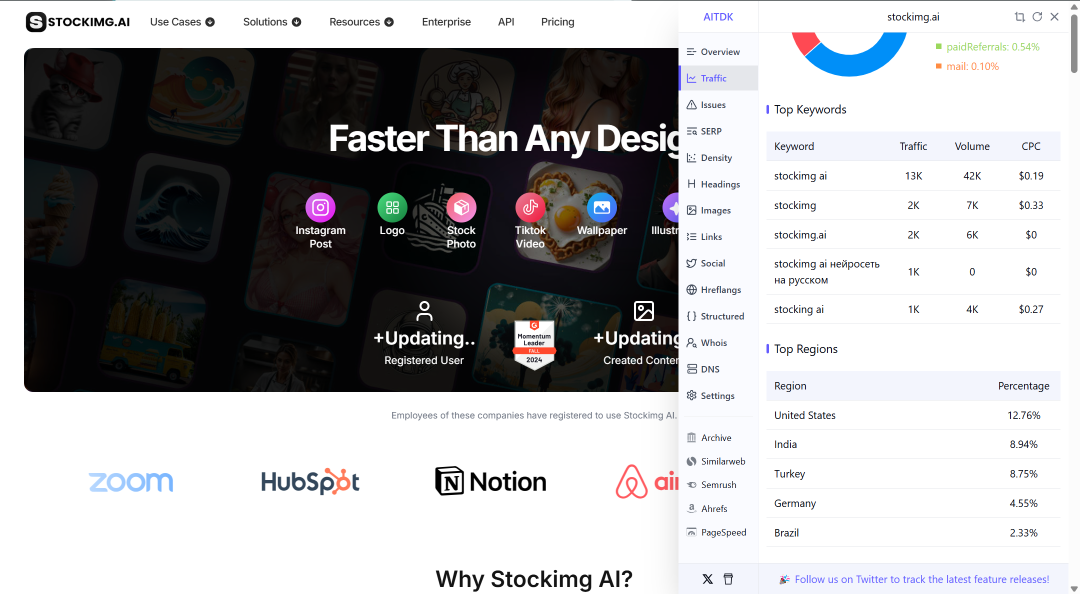Click the Volume column header

click(972, 146)
